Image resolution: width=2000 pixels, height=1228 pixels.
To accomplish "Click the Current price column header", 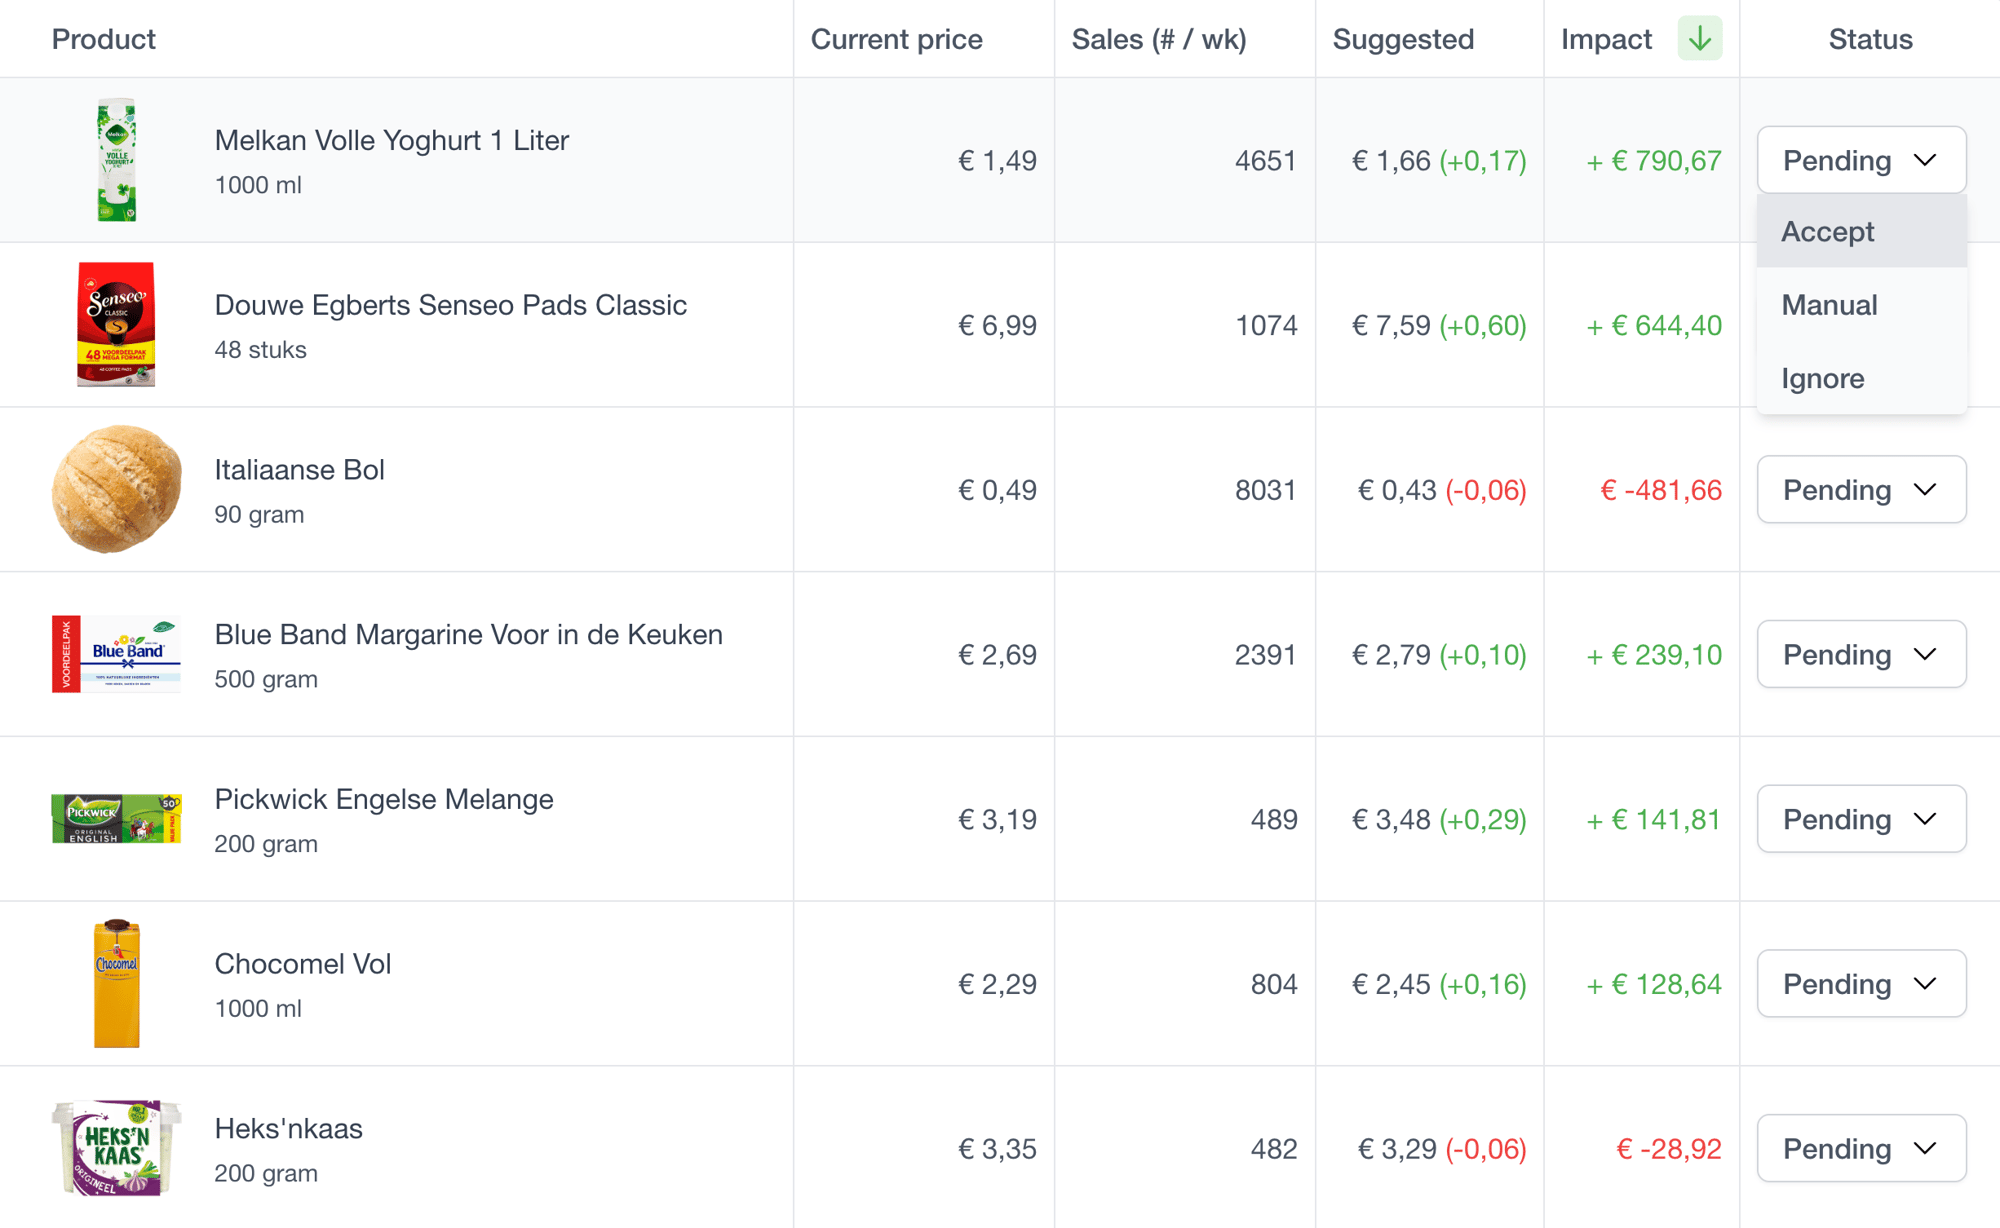I will click(896, 39).
